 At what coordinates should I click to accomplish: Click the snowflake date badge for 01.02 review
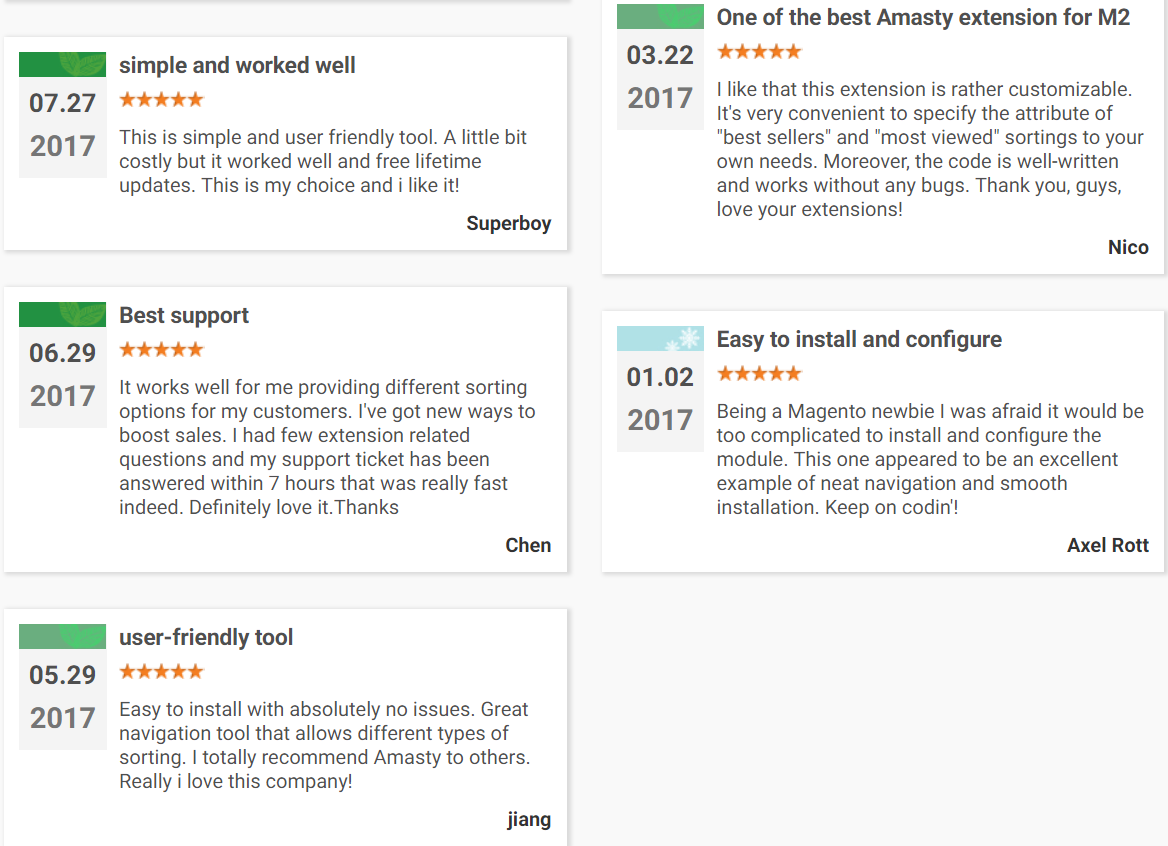click(x=660, y=389)
